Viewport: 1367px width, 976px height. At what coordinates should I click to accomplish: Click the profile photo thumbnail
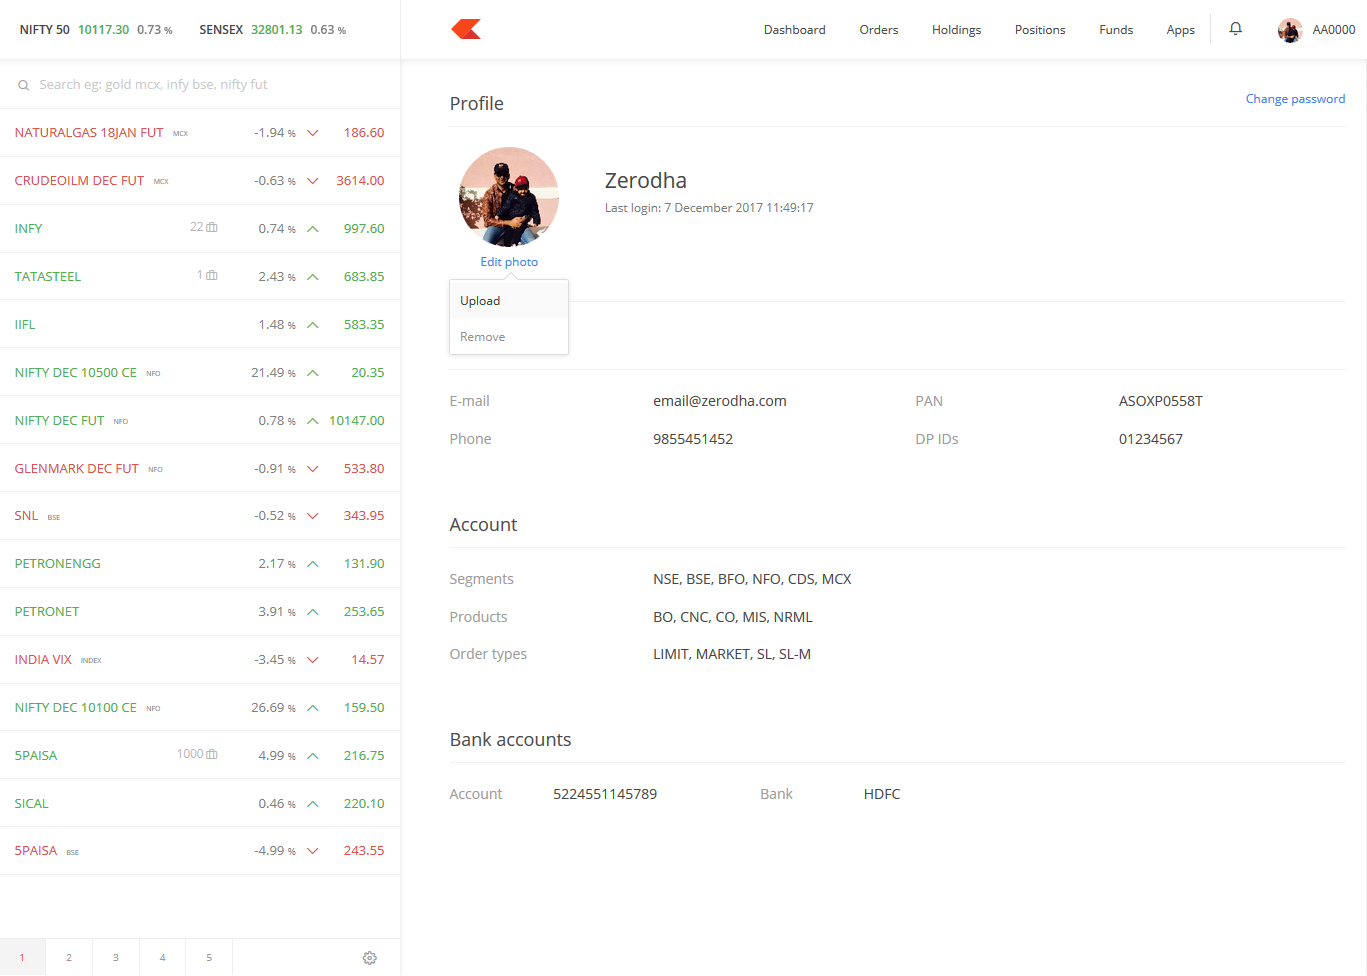click(x=509, y=197)
